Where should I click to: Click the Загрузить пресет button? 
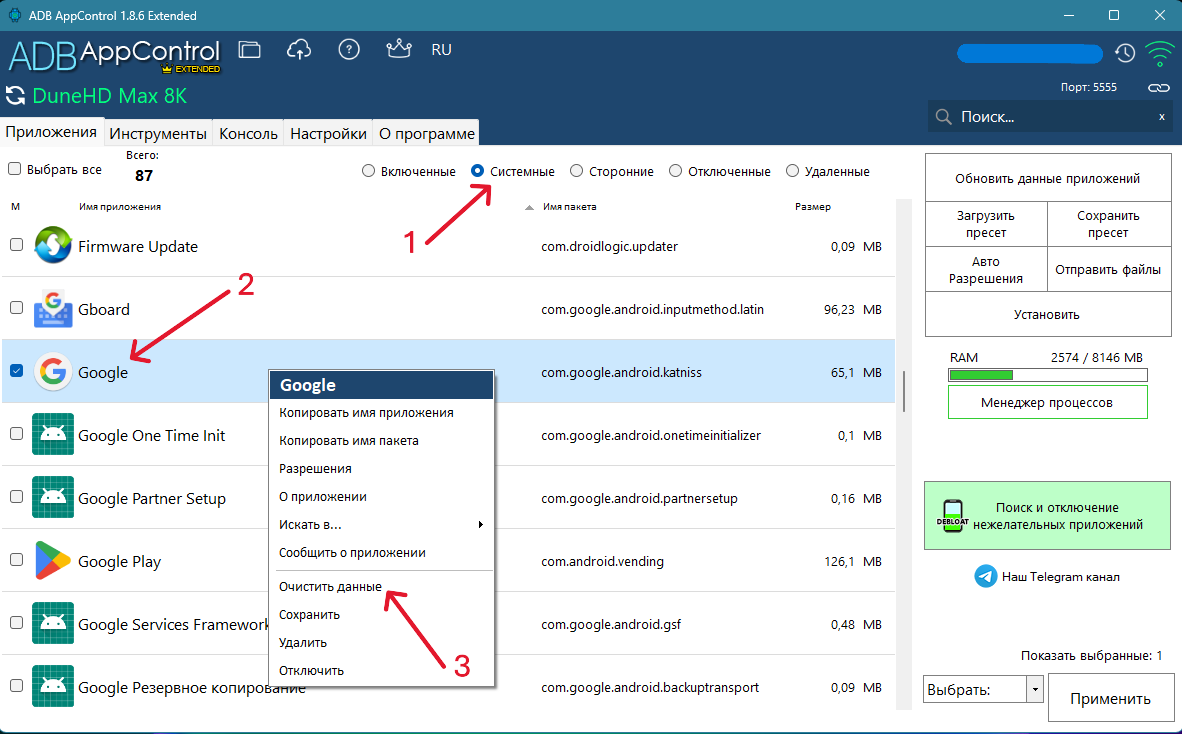click(x=986, y=224)
